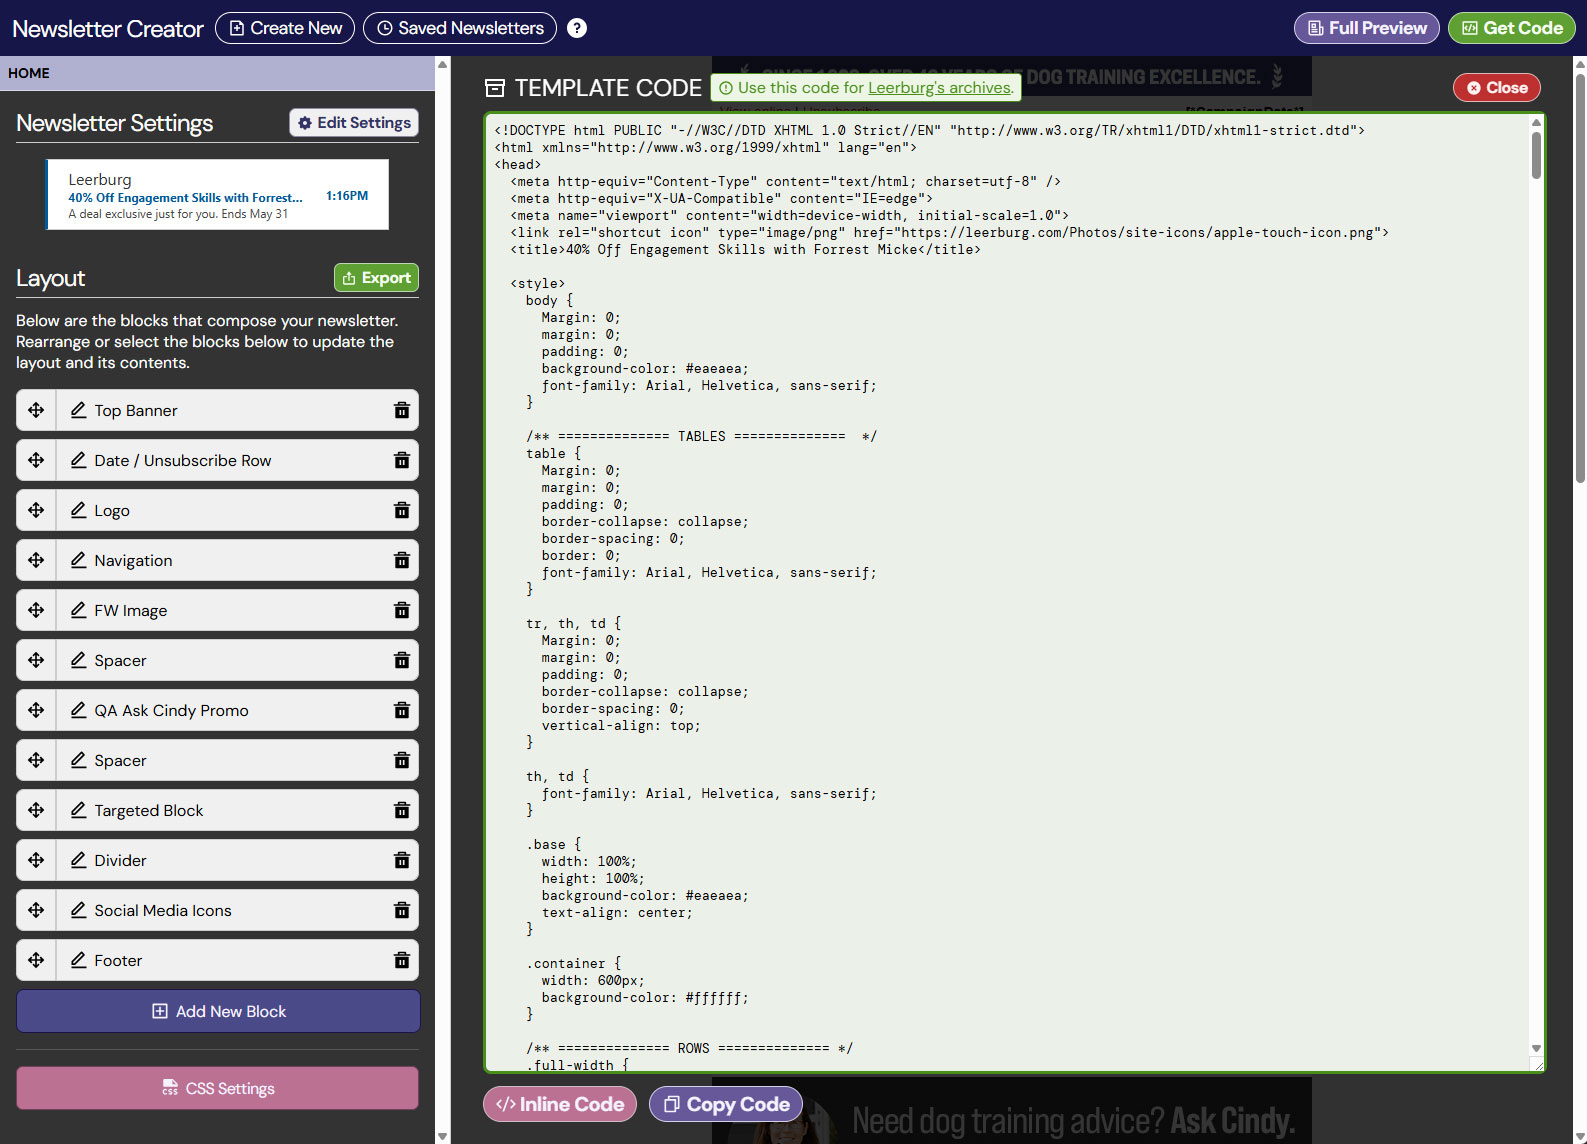
Task: Click the Create New button
Action: pos(285,28)
